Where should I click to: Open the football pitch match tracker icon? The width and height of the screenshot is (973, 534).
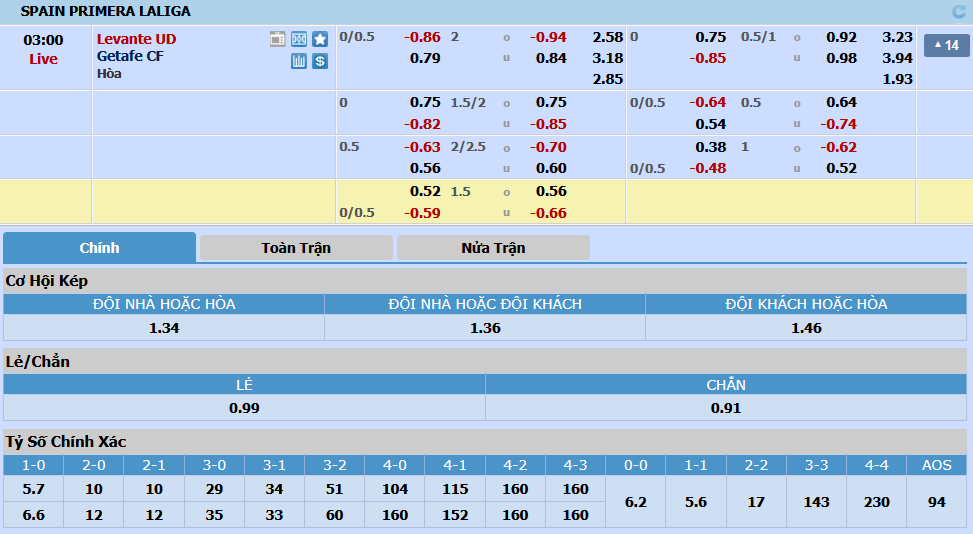(299, 39)
